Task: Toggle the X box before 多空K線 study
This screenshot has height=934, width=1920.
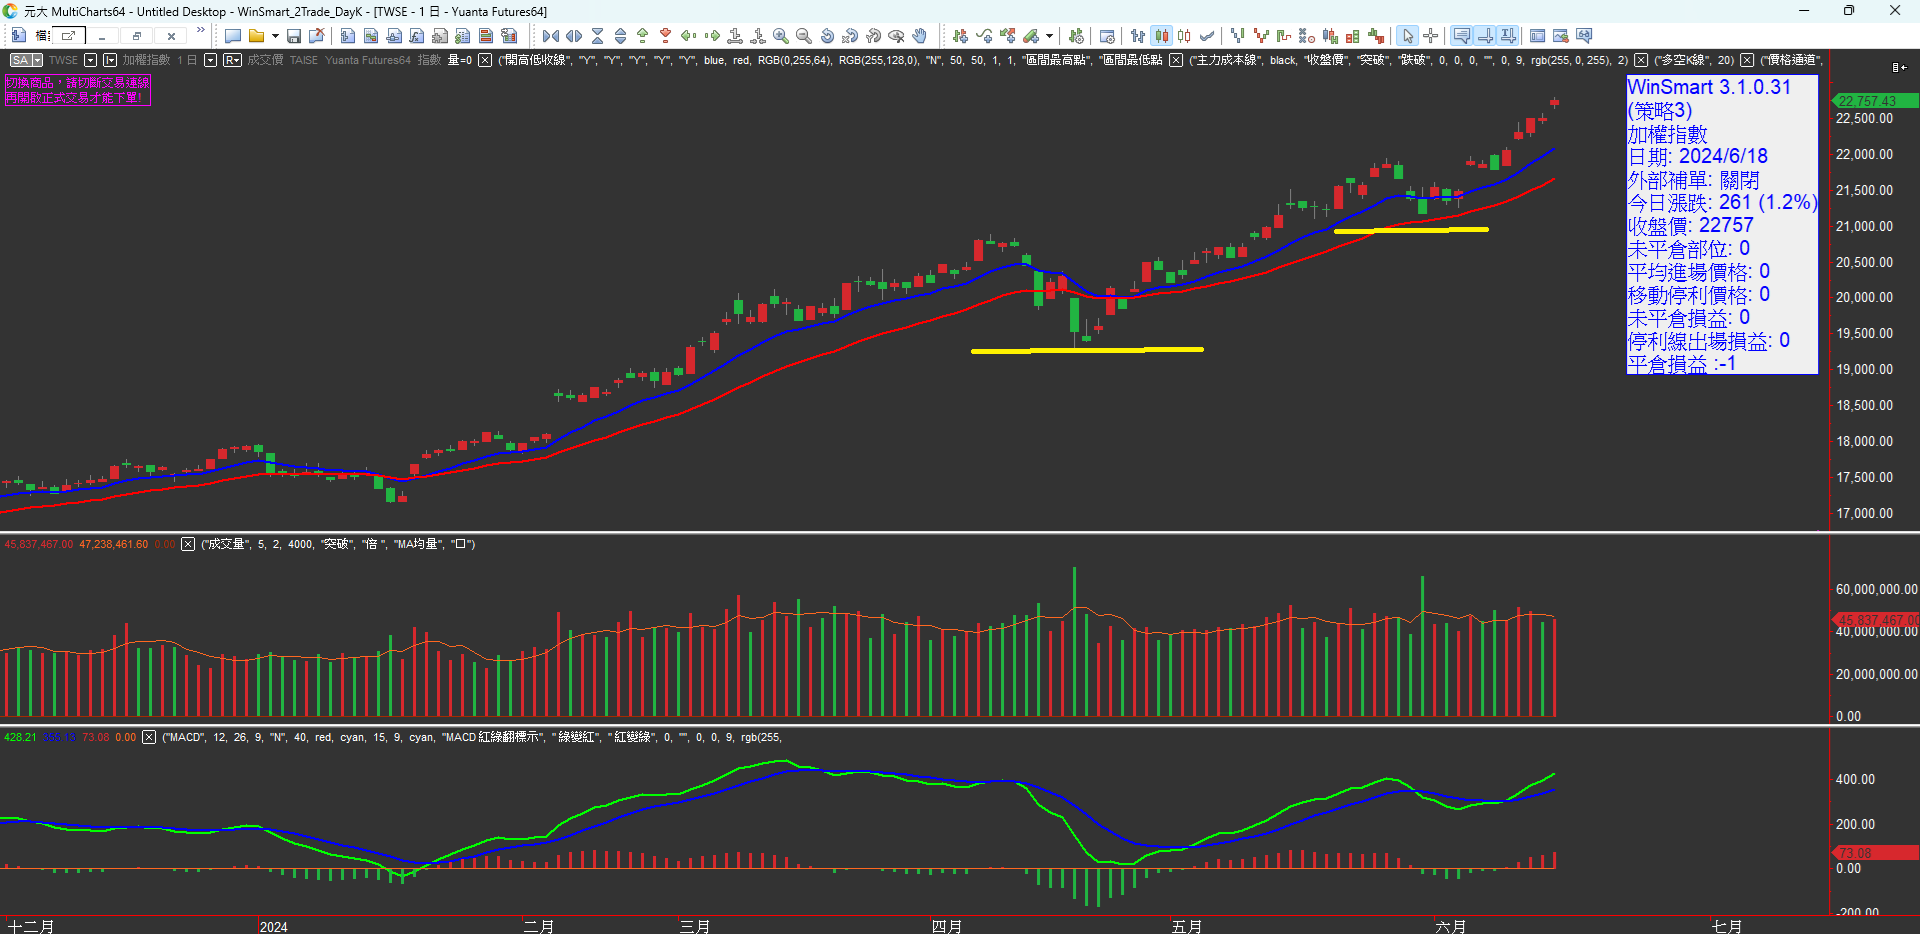Action: [x=1641, y=60]
